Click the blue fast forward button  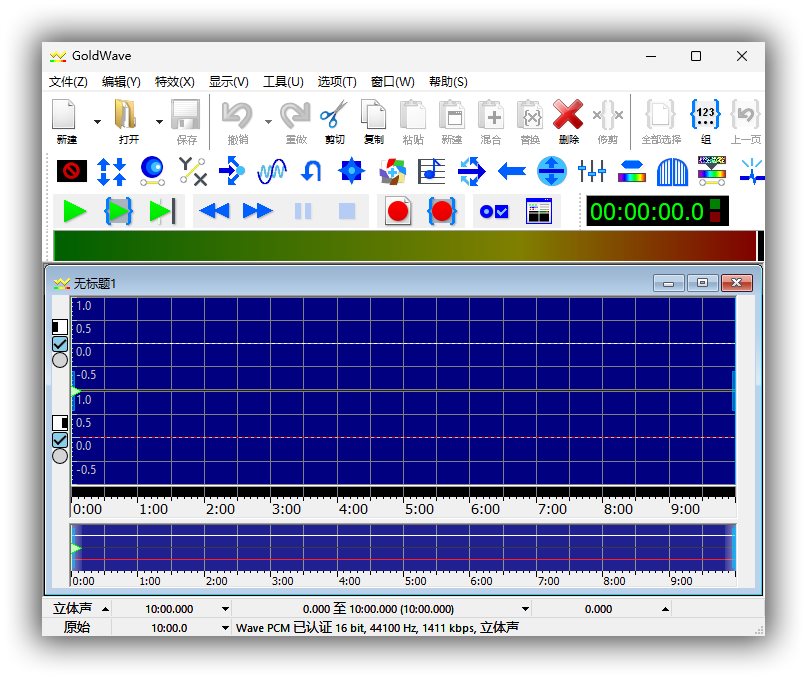point(257,211)
